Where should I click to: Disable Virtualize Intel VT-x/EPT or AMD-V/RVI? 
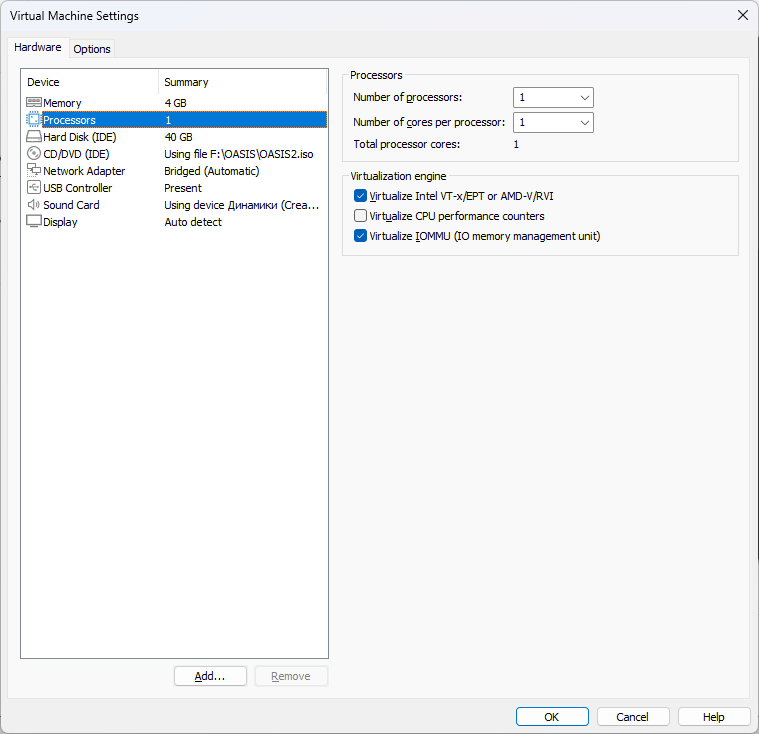pos(361,196)
